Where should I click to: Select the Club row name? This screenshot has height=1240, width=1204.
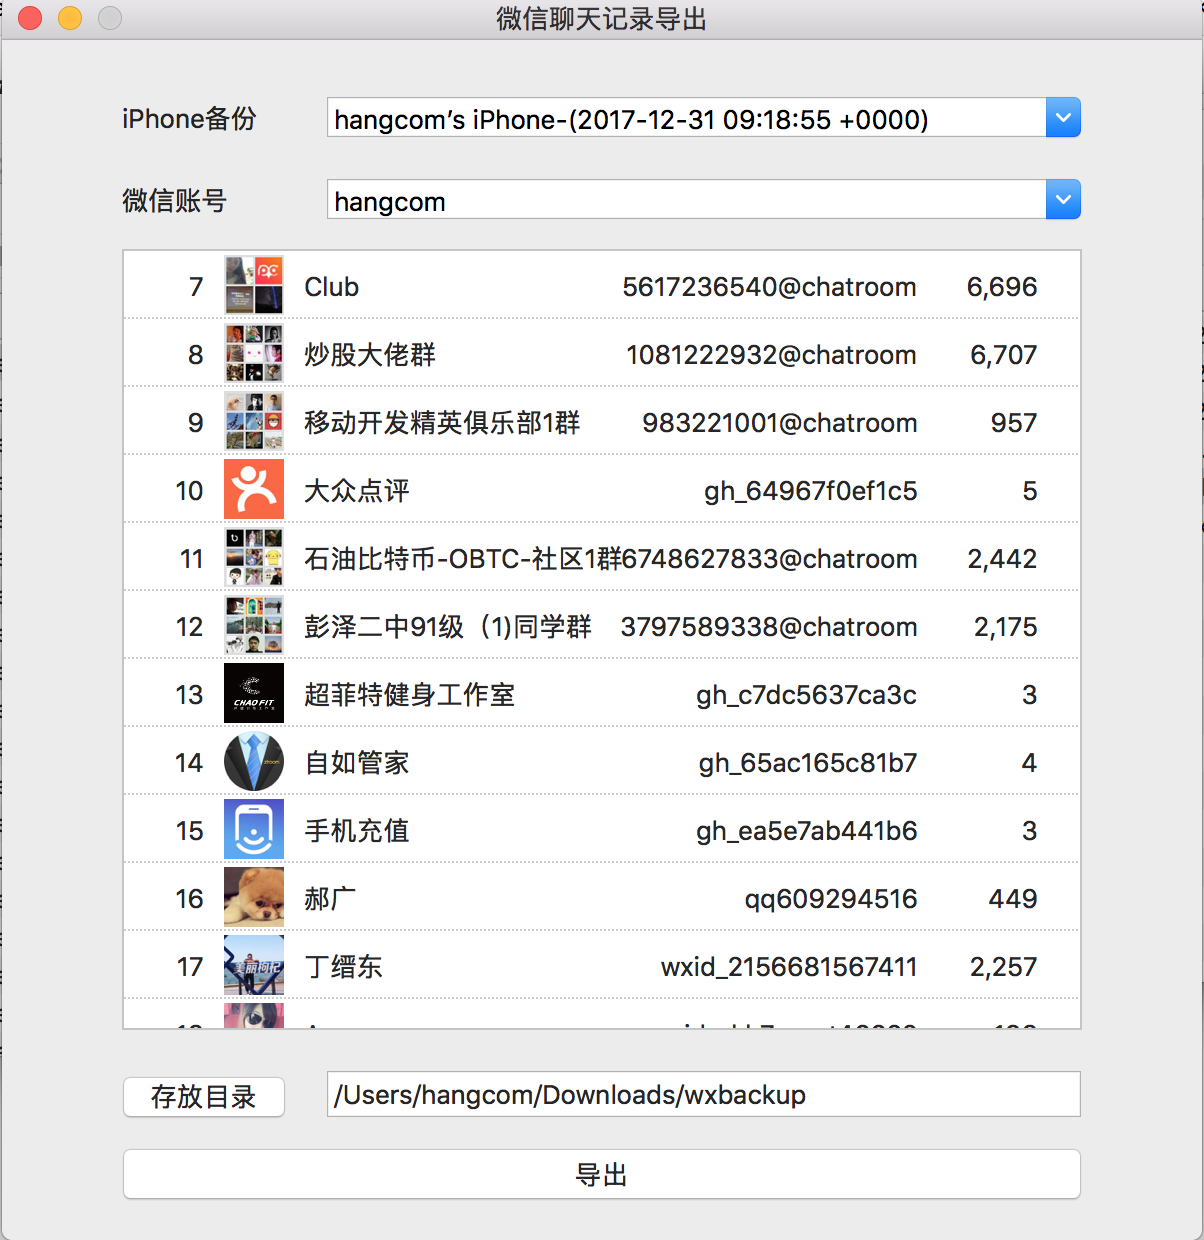coord(332,287)
